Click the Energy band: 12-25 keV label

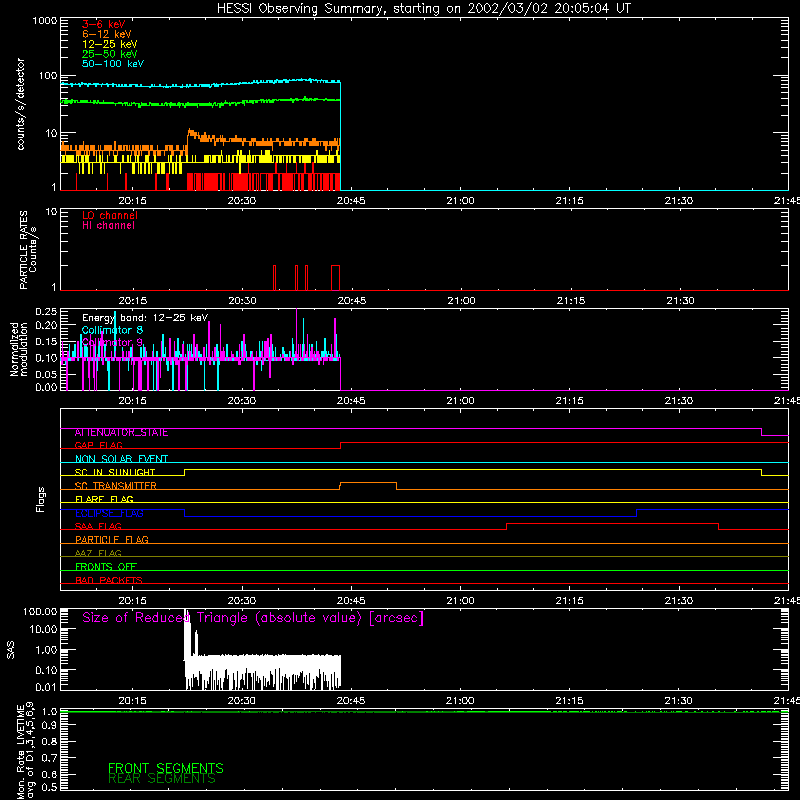click(145, 318)
